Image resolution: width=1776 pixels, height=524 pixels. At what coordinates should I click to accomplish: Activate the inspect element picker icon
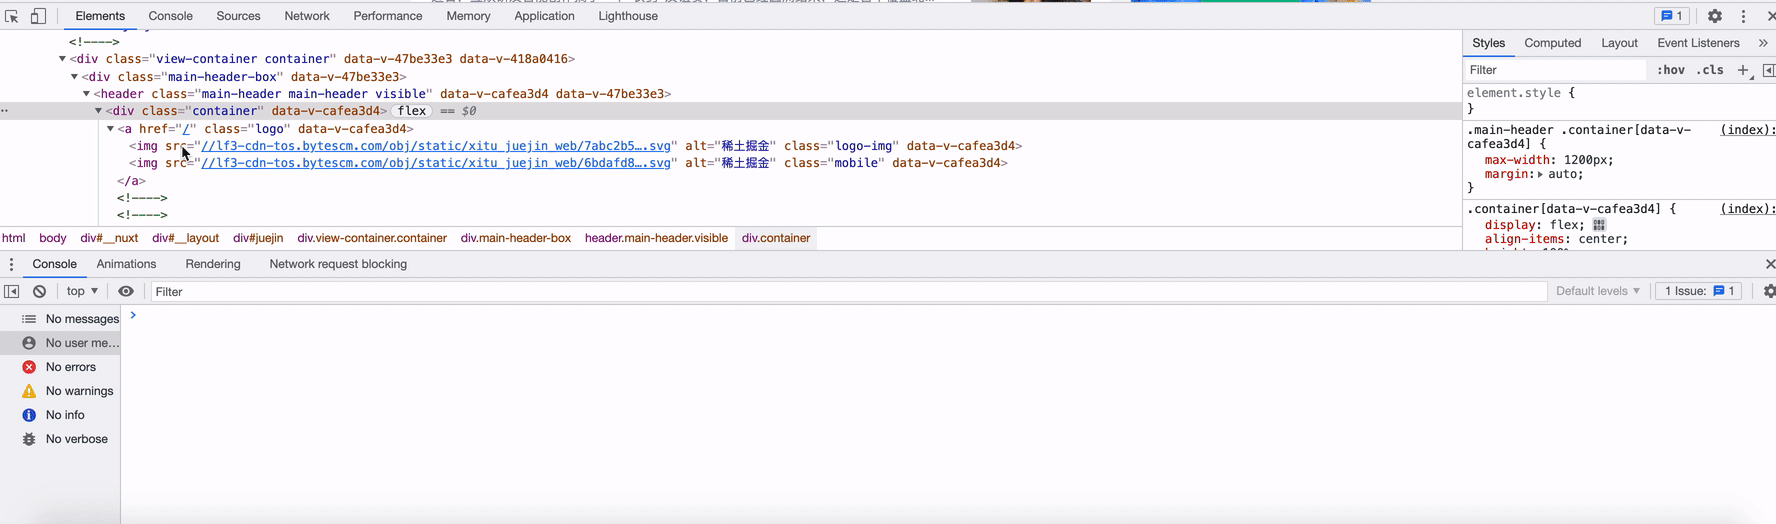tap(12, 16)
